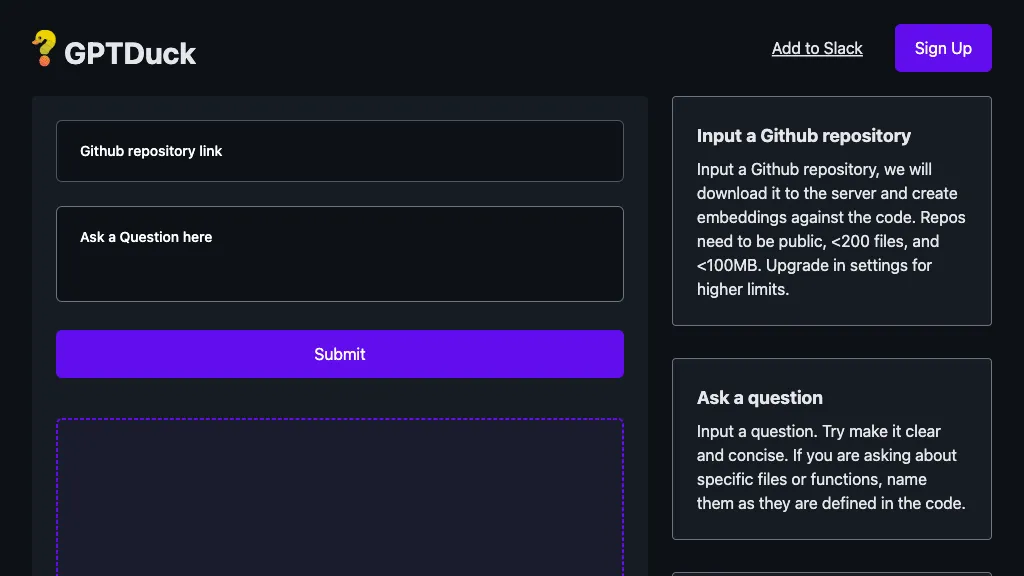
Task: Click the yellow duck logo icon
Action: (44, 48)
